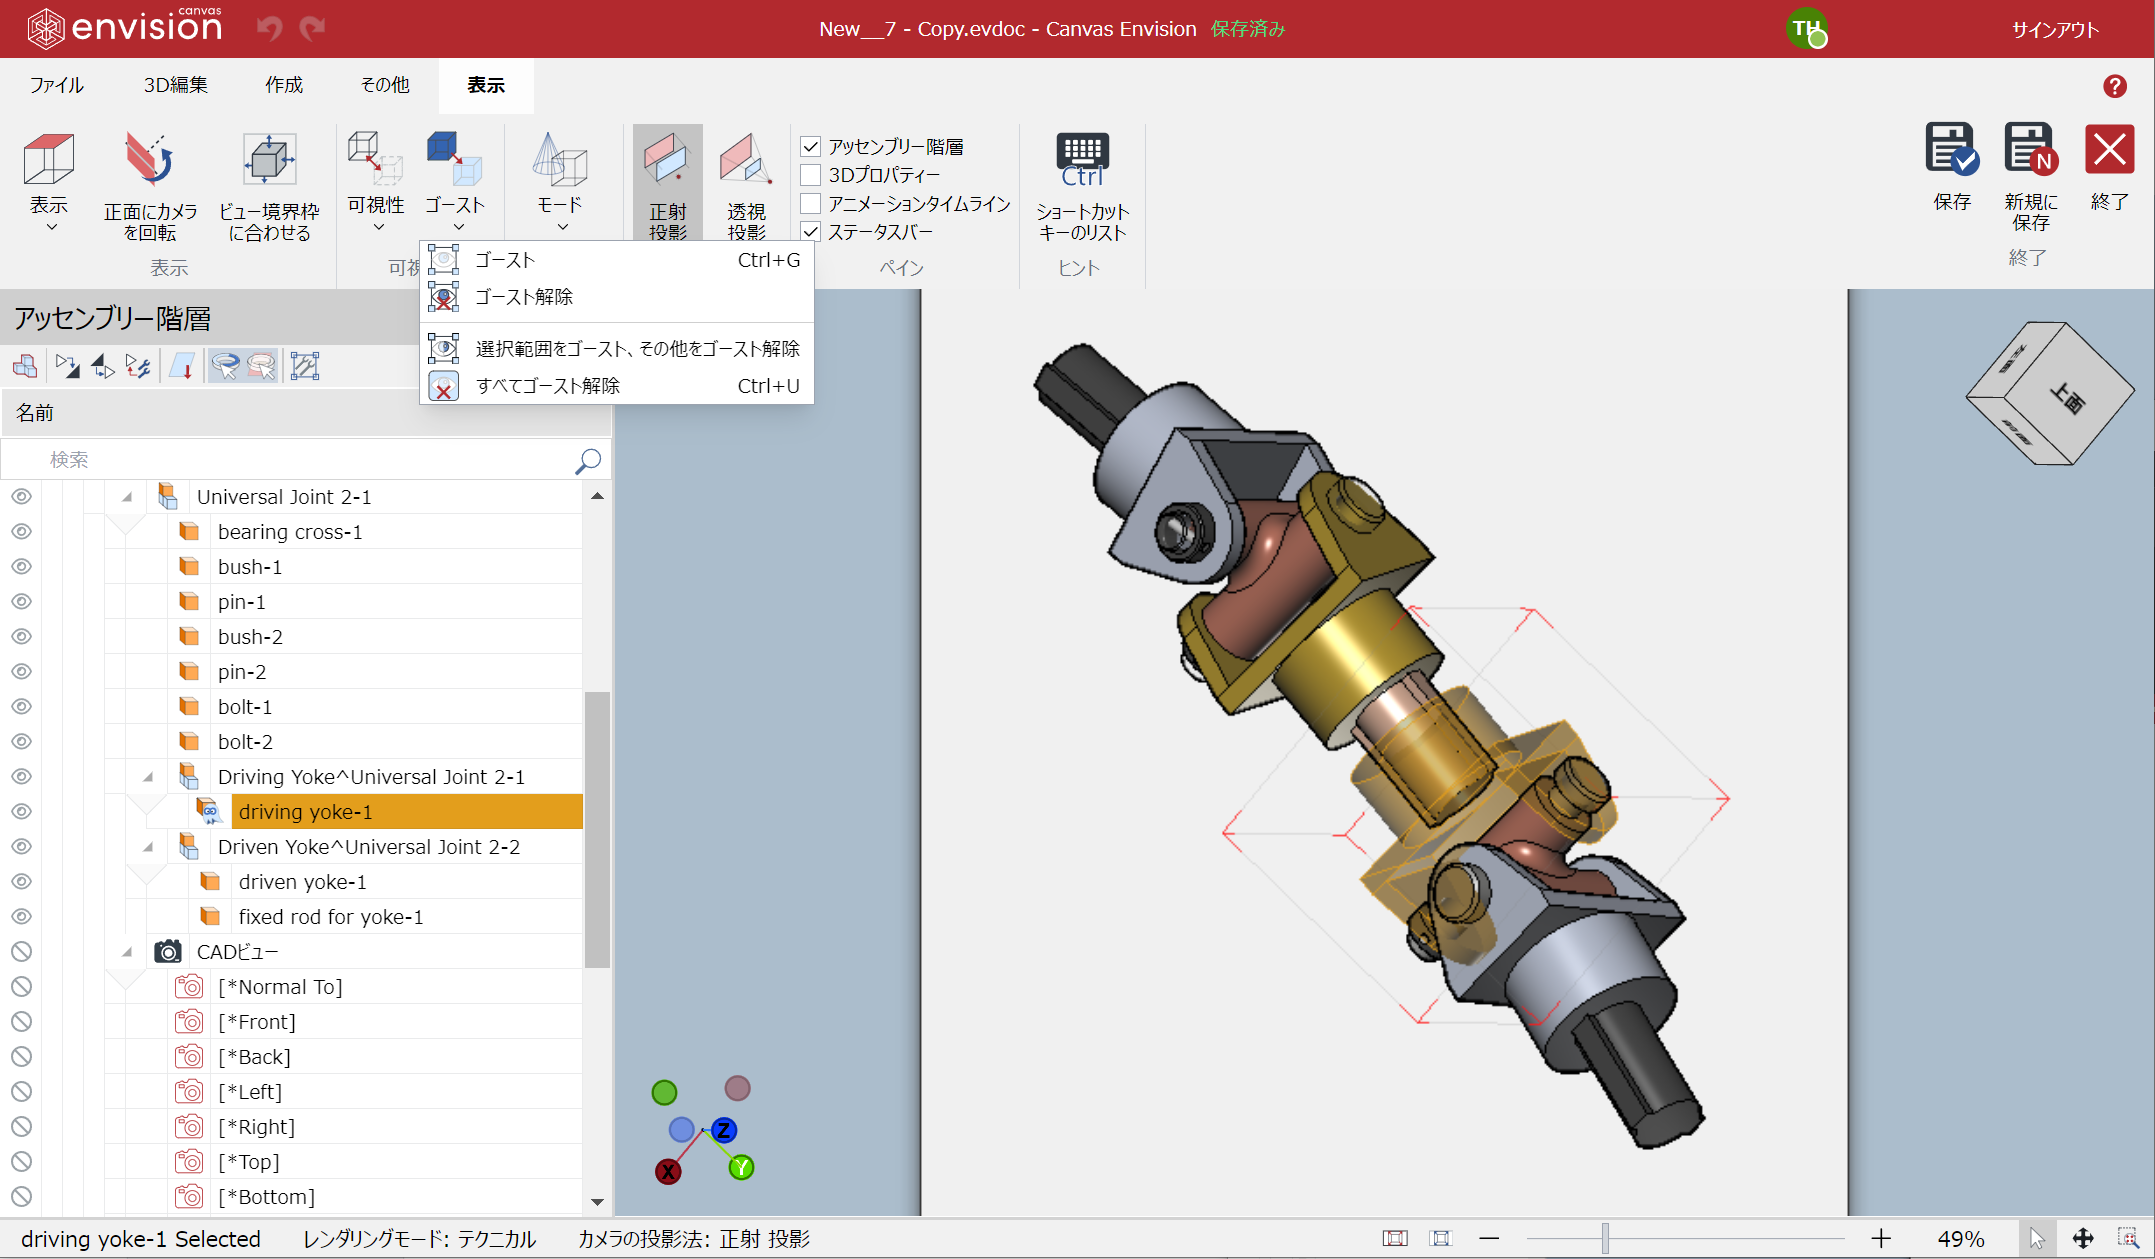Uncheck アッセンブリー階層 checkbox
The height and width of the screenshot is (1259, 2155).
[x=811, y=147]
